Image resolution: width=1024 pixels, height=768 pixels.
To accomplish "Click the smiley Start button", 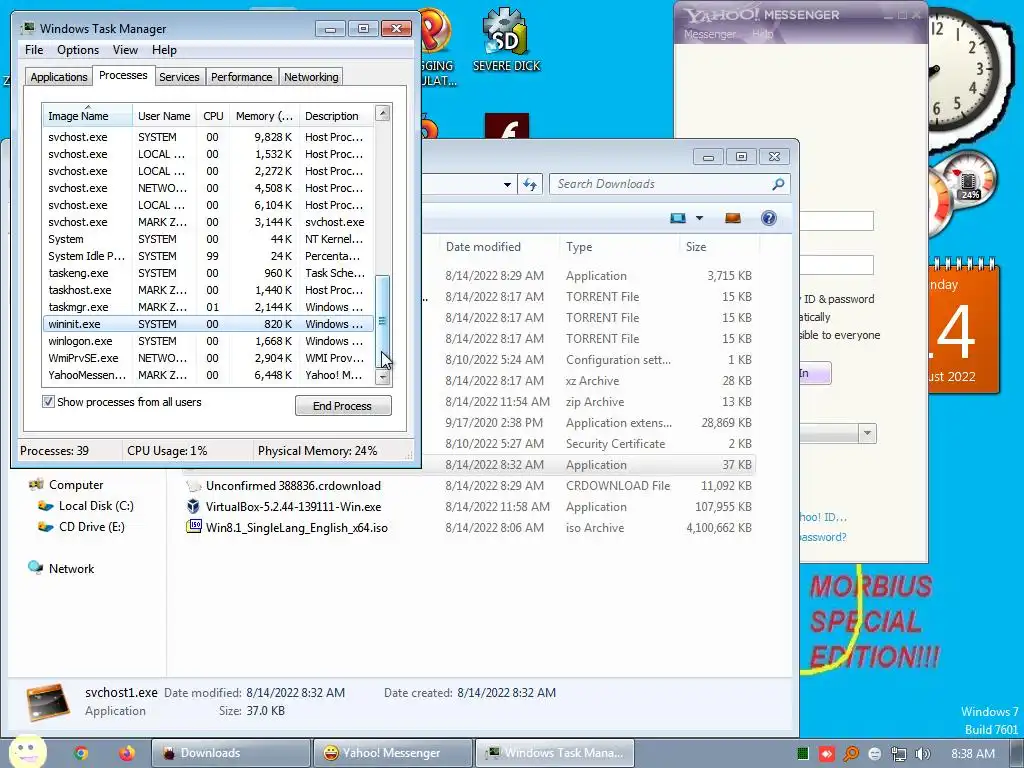I will (x=27, y=752).
